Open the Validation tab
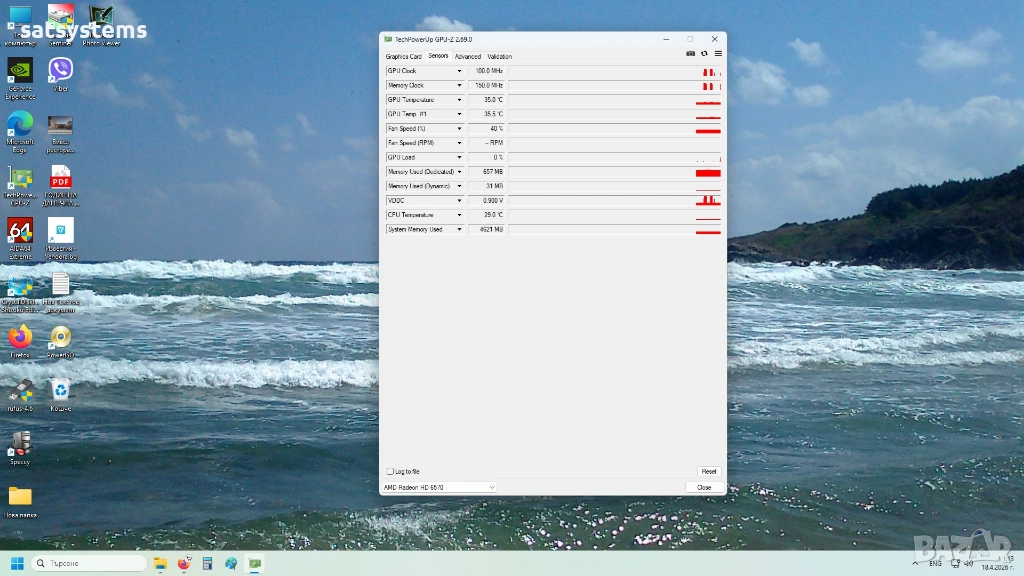 [x=500, y=56]
